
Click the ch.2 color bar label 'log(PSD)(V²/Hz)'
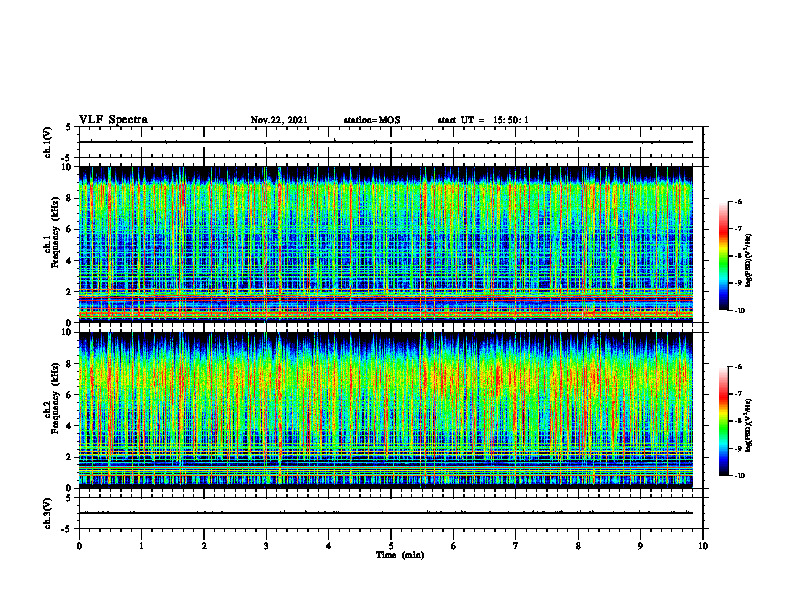(750, 426)
